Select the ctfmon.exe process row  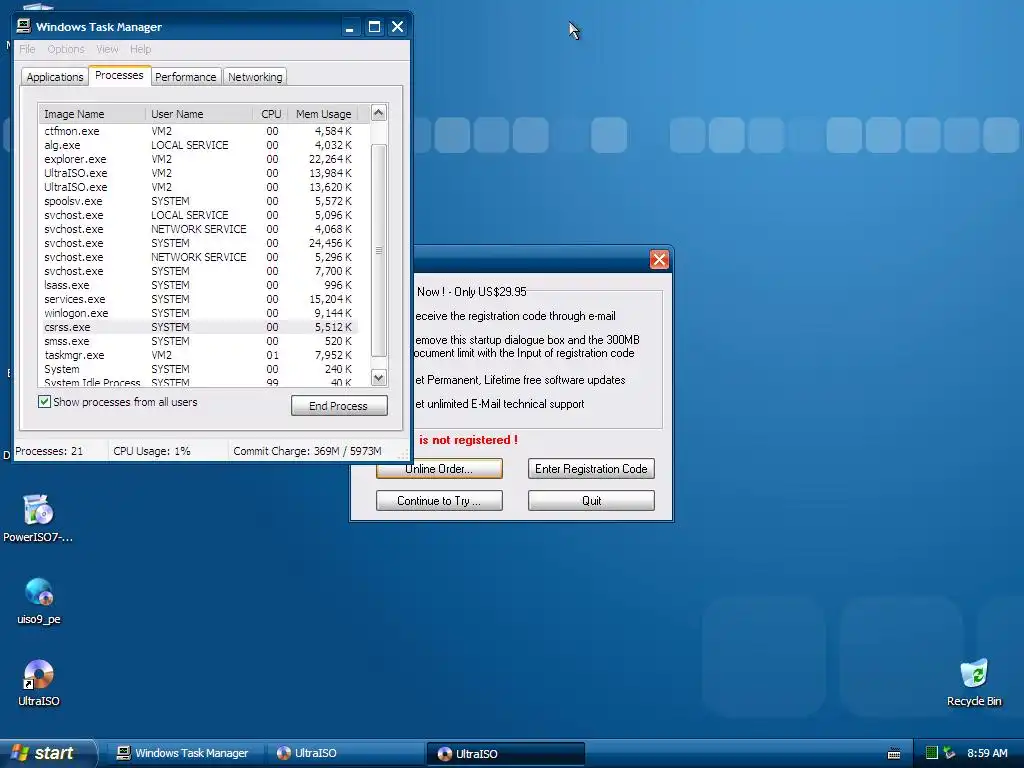198,131
